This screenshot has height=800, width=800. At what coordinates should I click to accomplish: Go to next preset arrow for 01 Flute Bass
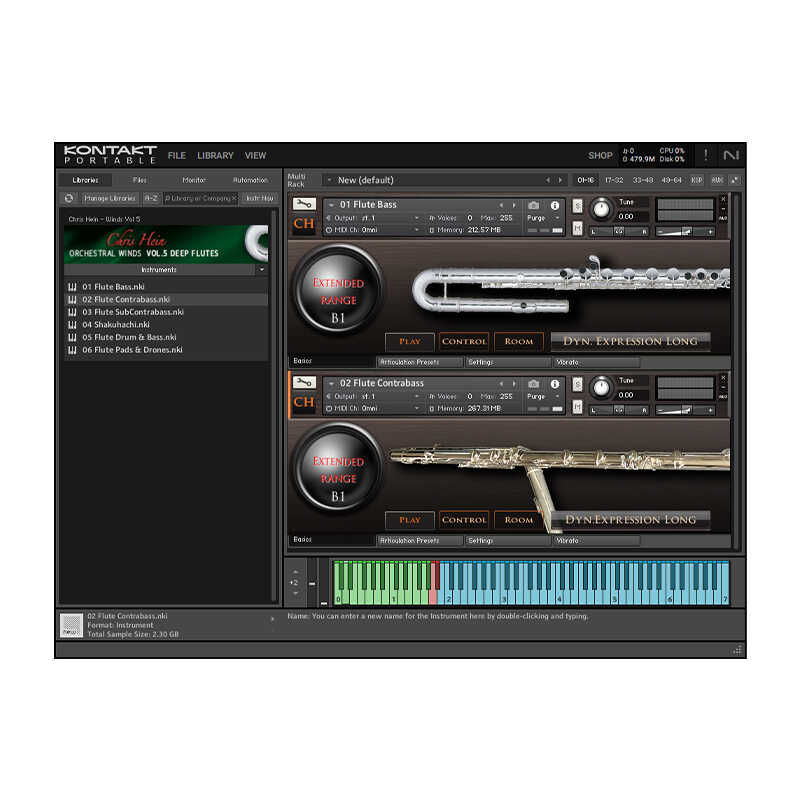point(514,205)
